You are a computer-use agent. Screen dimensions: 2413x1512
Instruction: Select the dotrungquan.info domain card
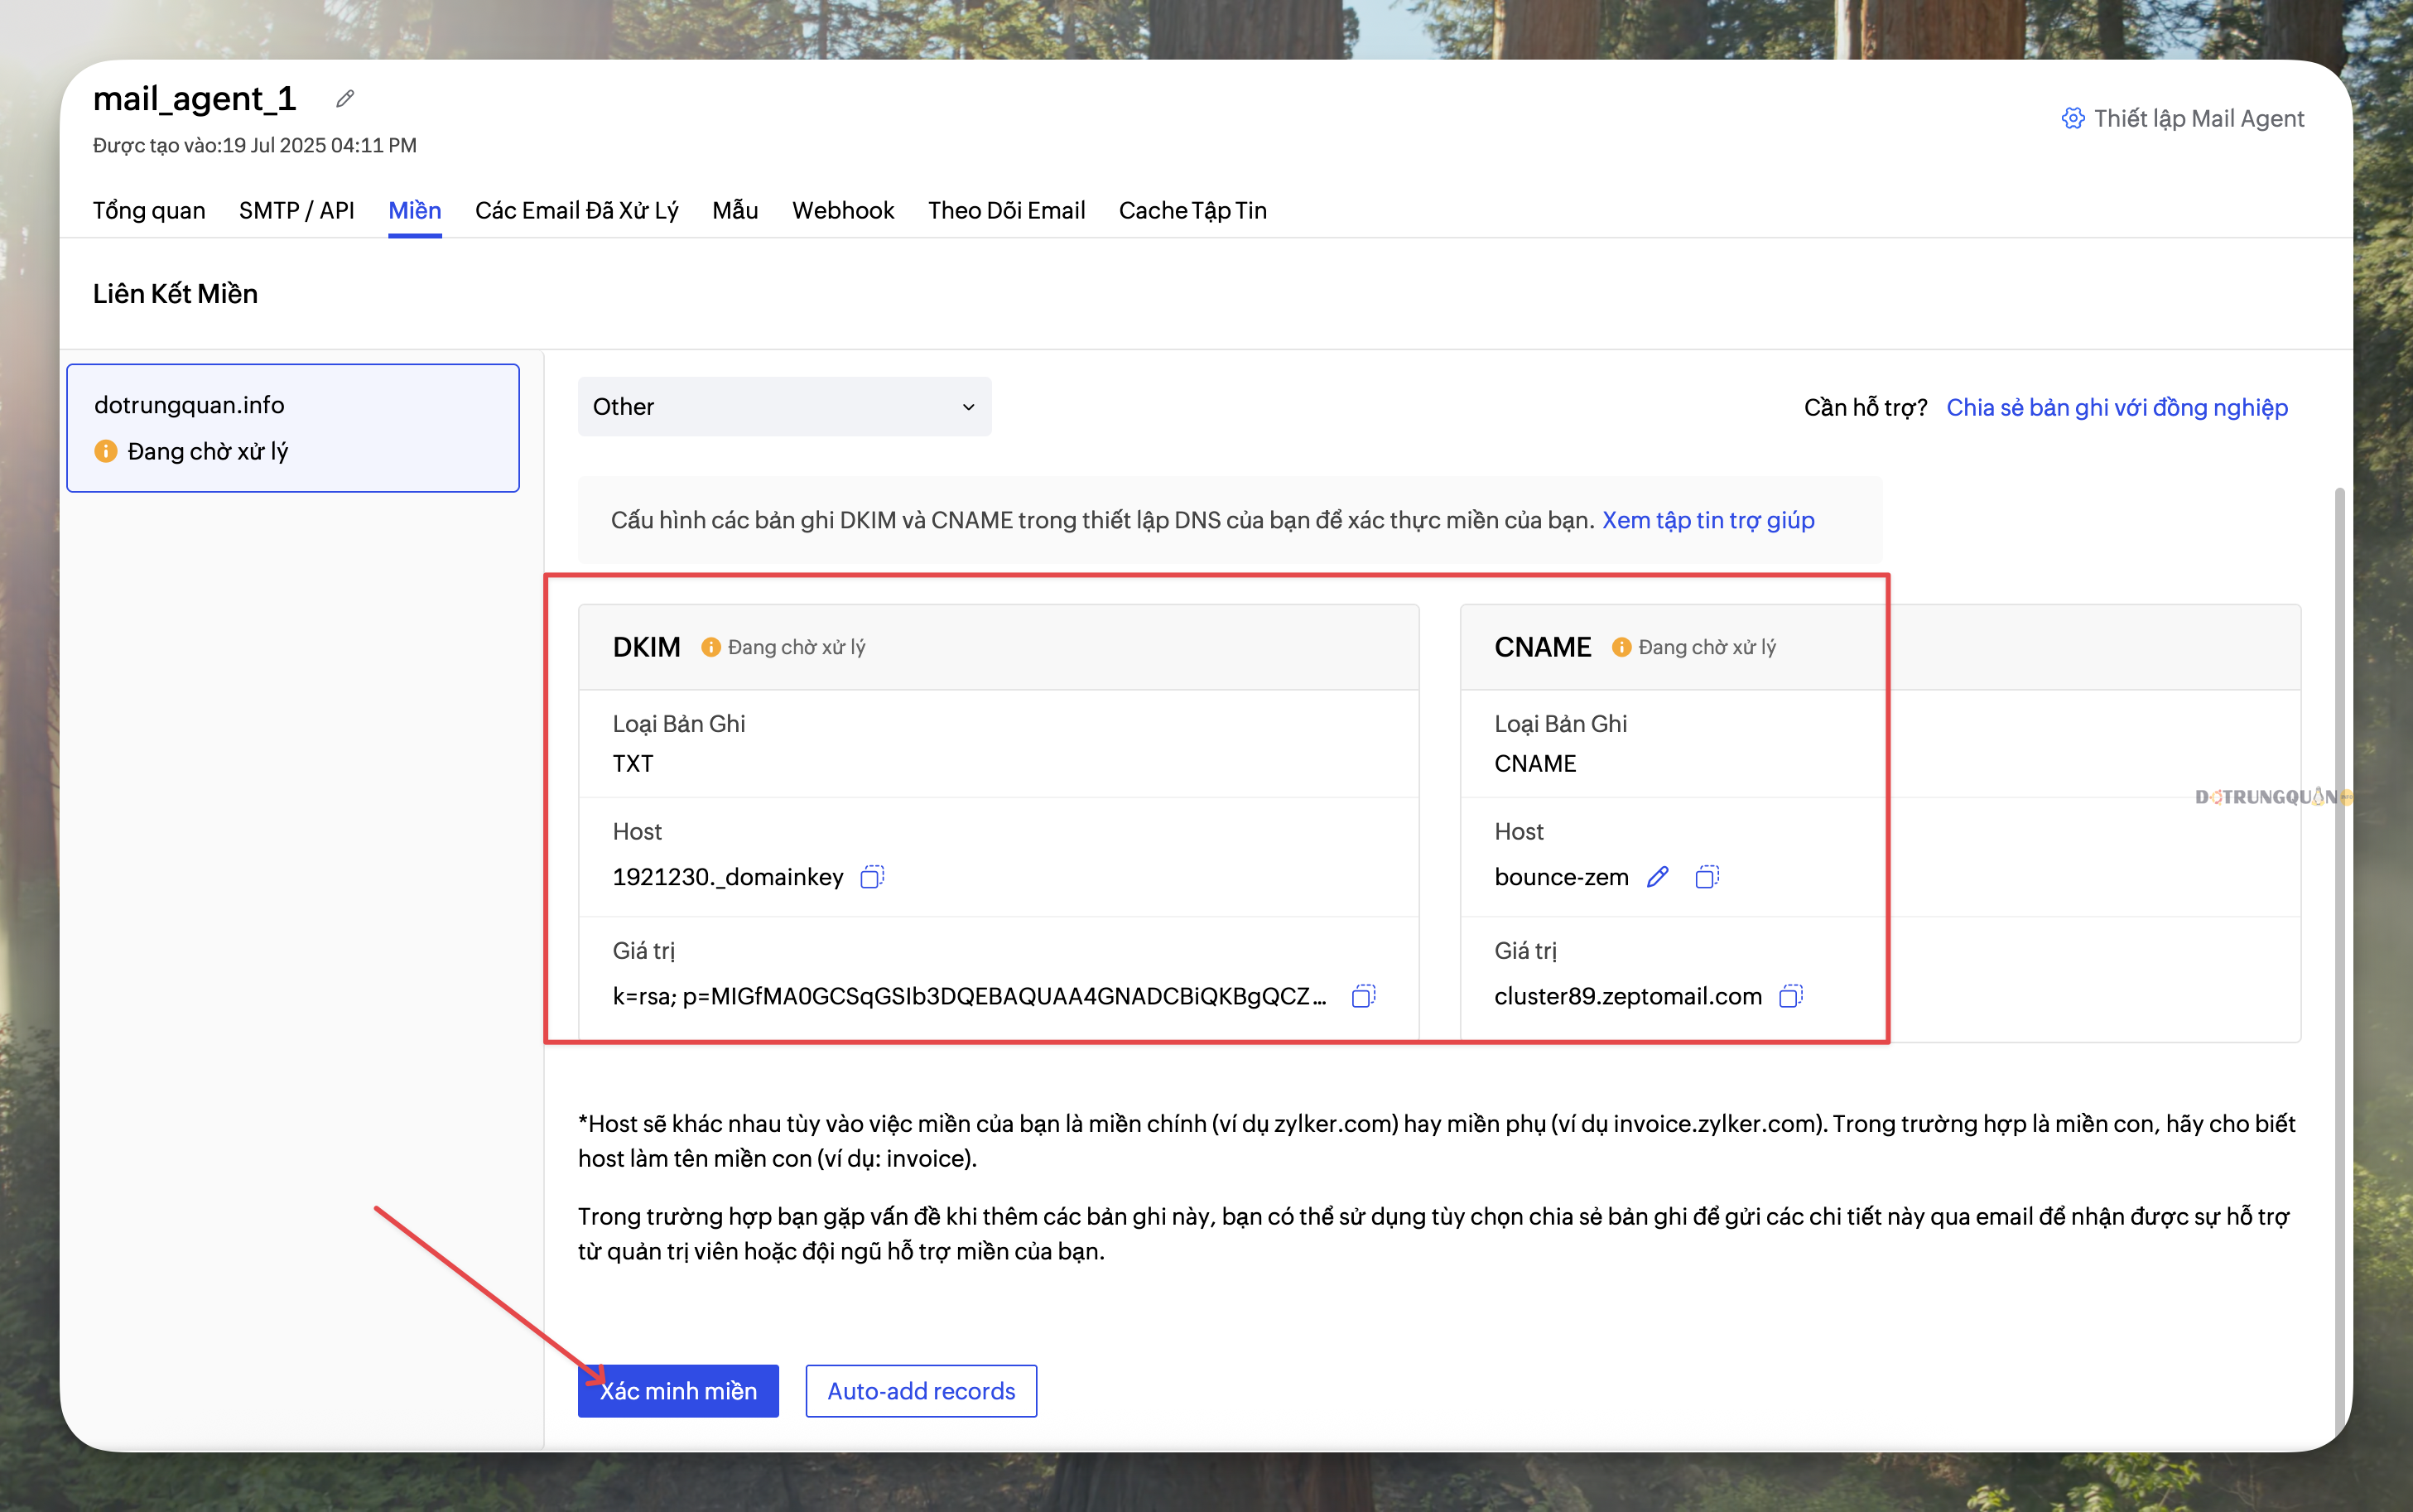293,428
